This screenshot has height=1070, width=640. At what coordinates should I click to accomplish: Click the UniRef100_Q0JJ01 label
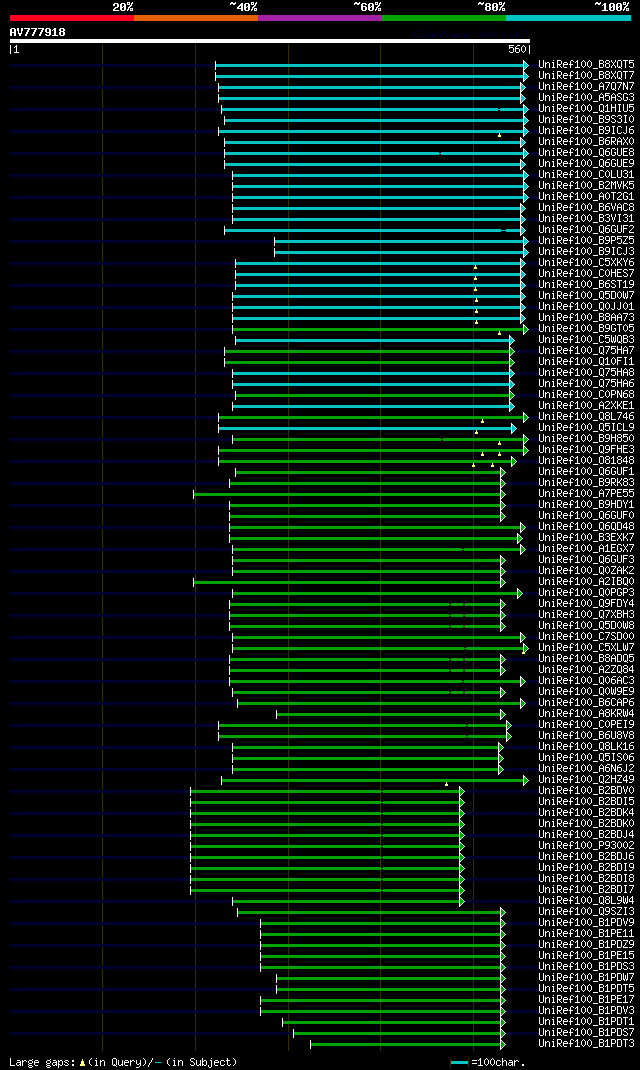coord(586,306)
